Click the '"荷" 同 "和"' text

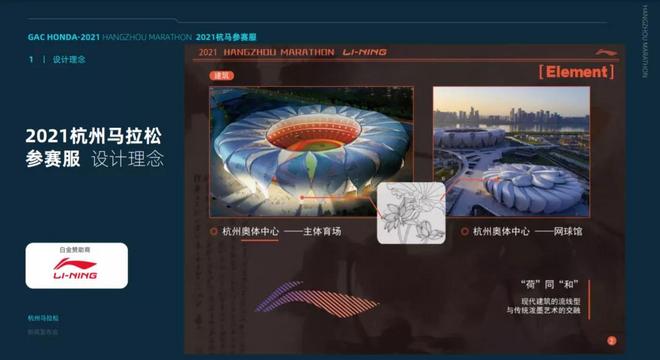pyautogui.click(x=550, y=285)
